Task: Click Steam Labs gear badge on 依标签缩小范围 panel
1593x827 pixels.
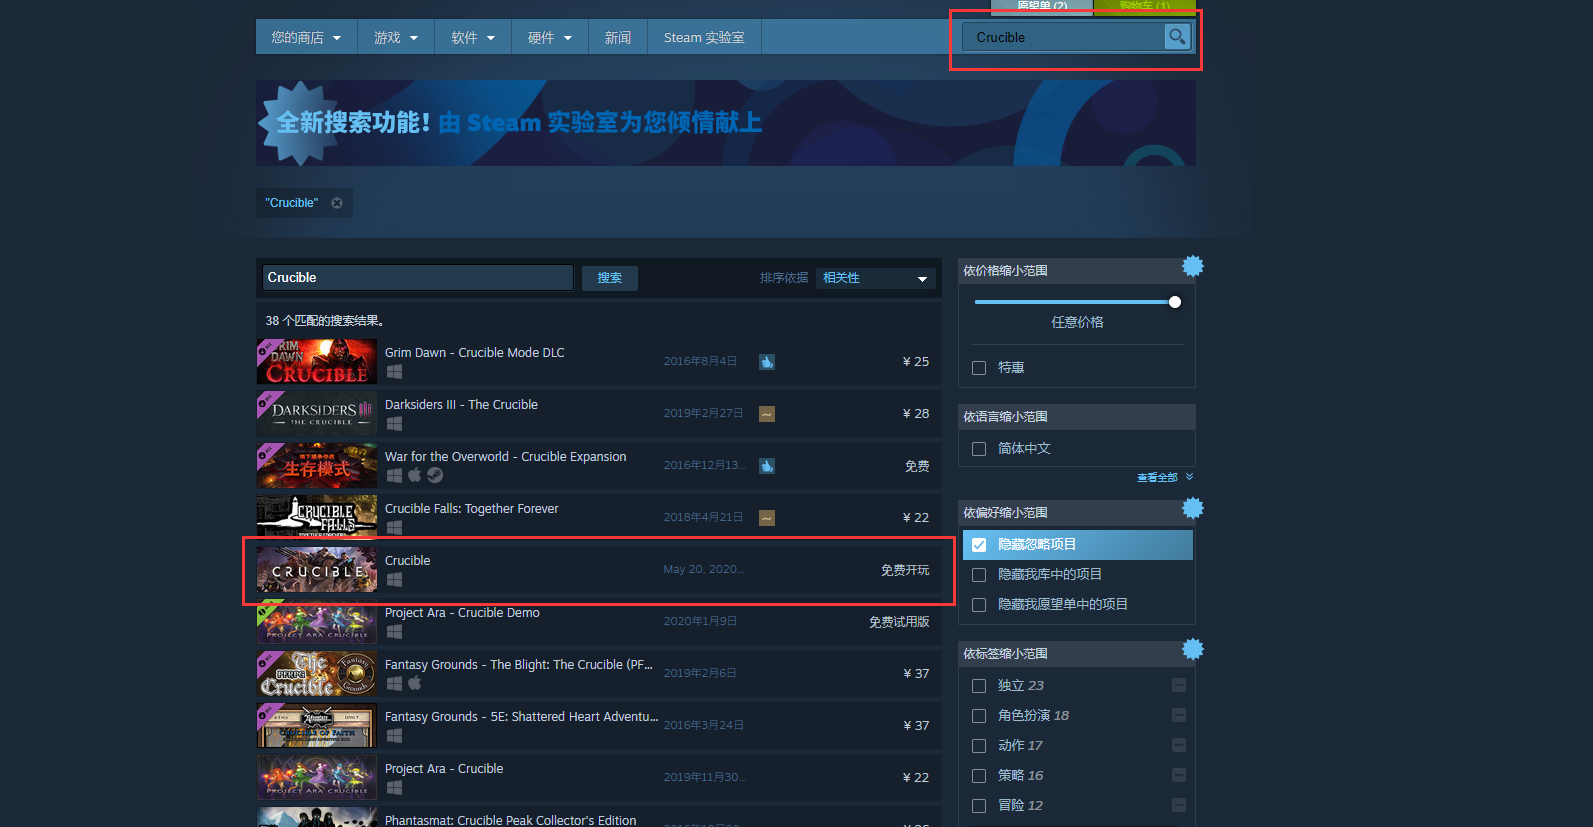Action: pyautogui.click(x=1193, y=649)
